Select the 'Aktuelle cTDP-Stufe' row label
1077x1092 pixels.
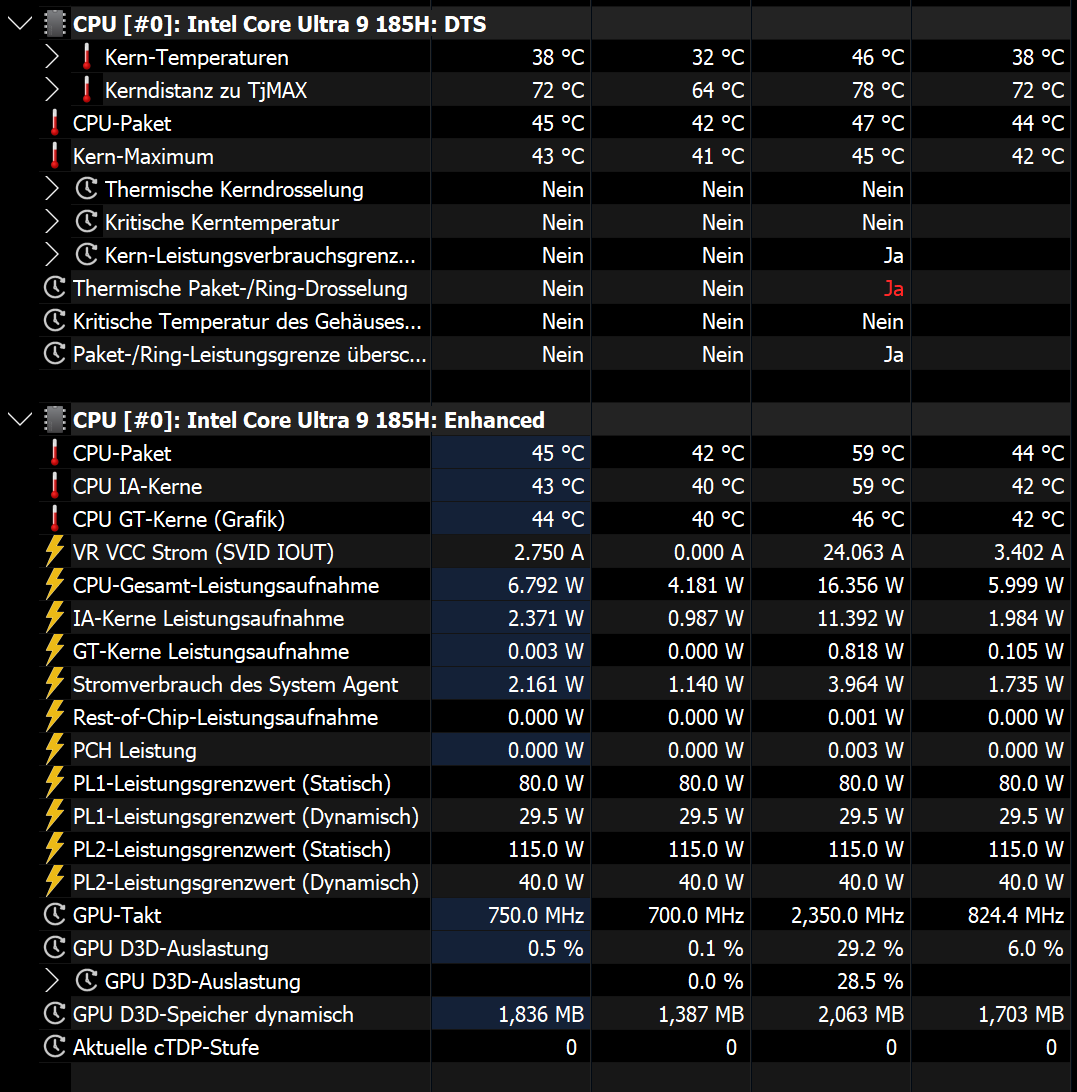pyautogui.click(x=166, y=1047)
